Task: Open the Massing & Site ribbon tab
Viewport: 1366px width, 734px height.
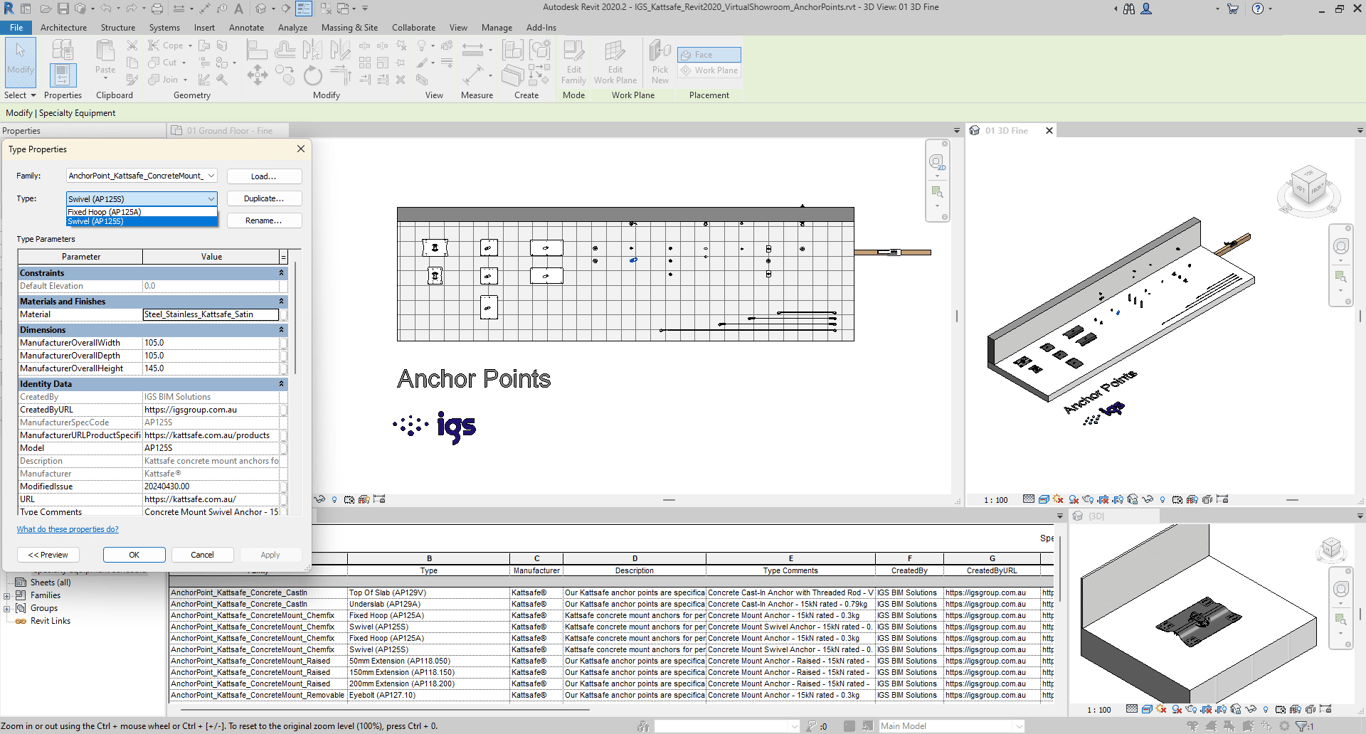Action: [349, 28]
